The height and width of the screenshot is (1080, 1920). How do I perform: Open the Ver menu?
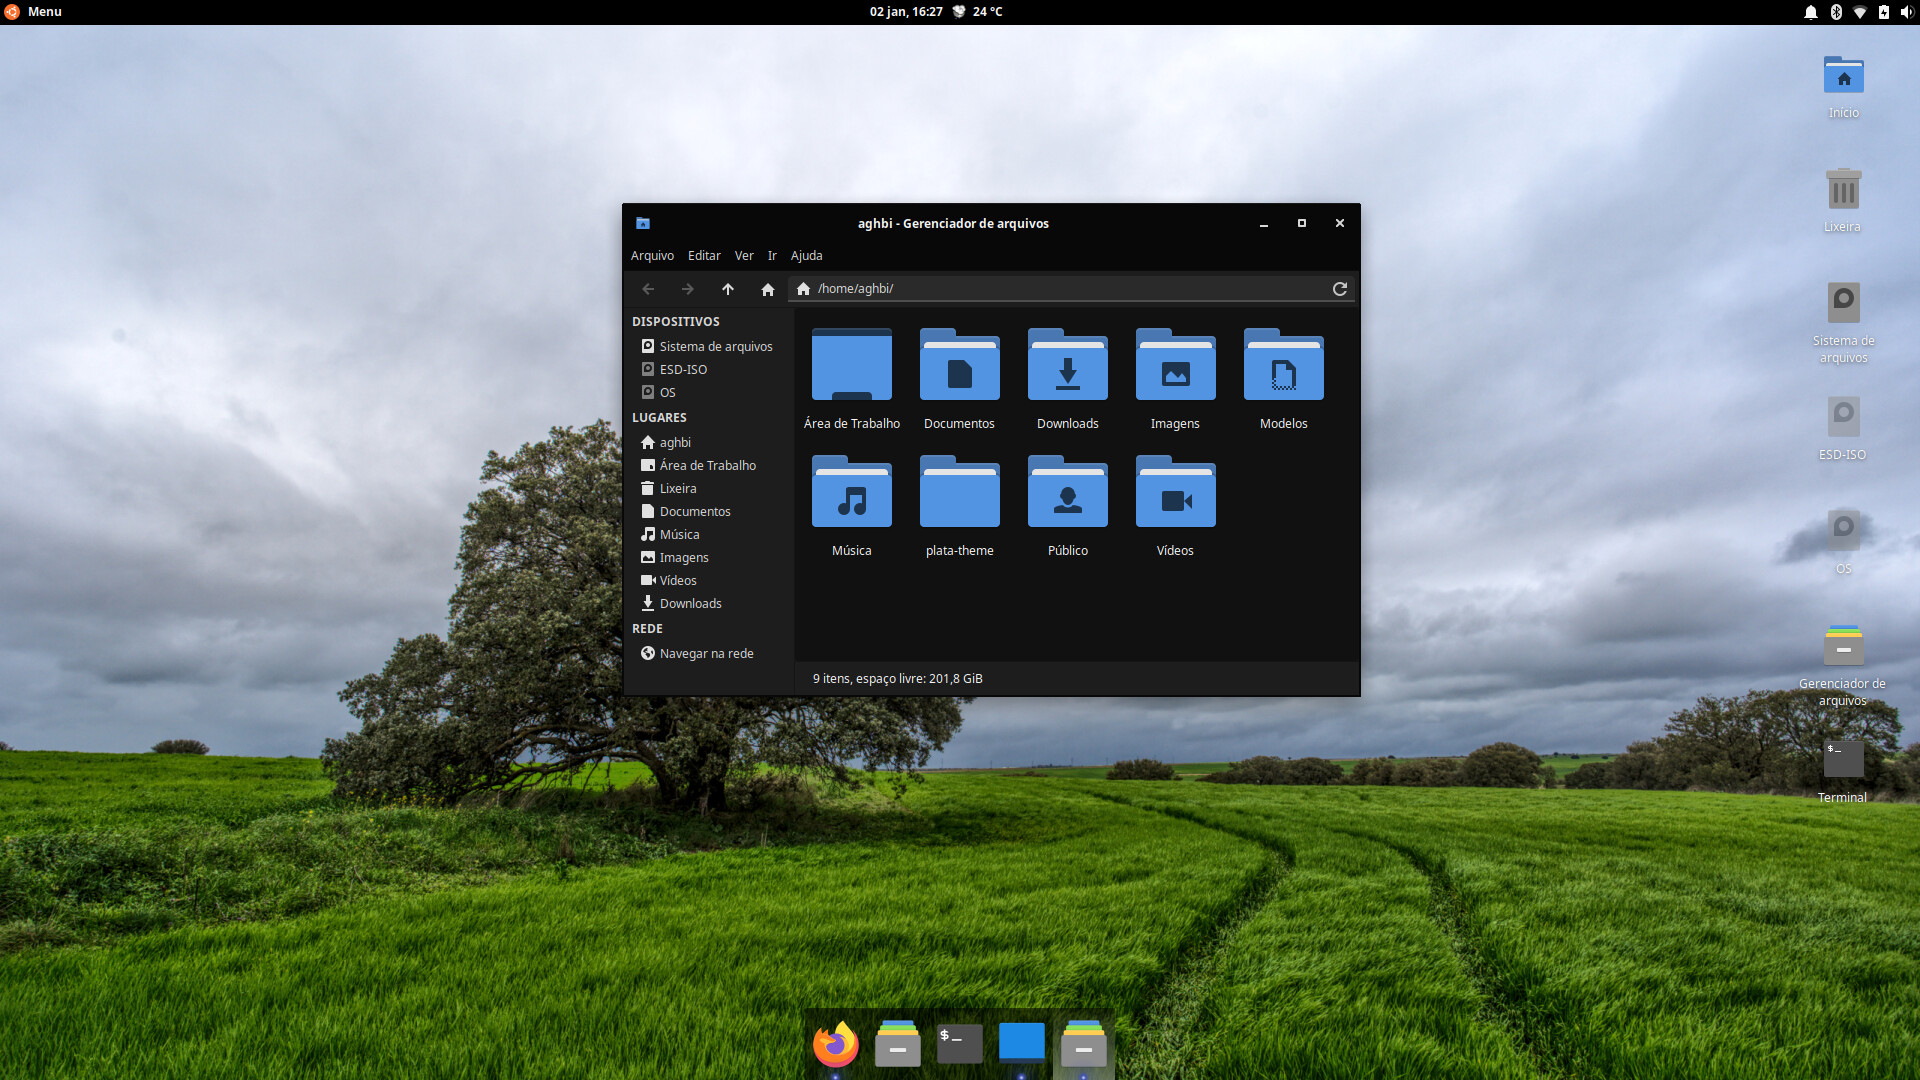tap(744, 256)
